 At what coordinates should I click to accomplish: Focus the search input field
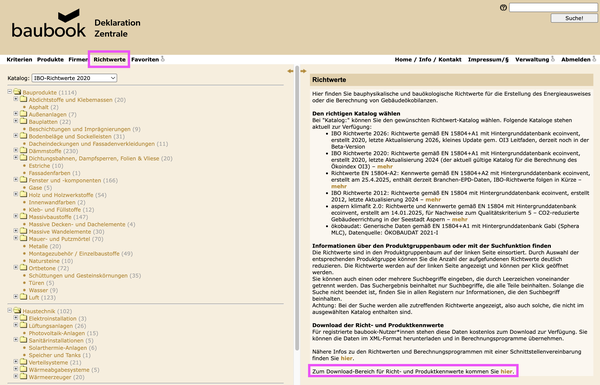tap(553, 8)
